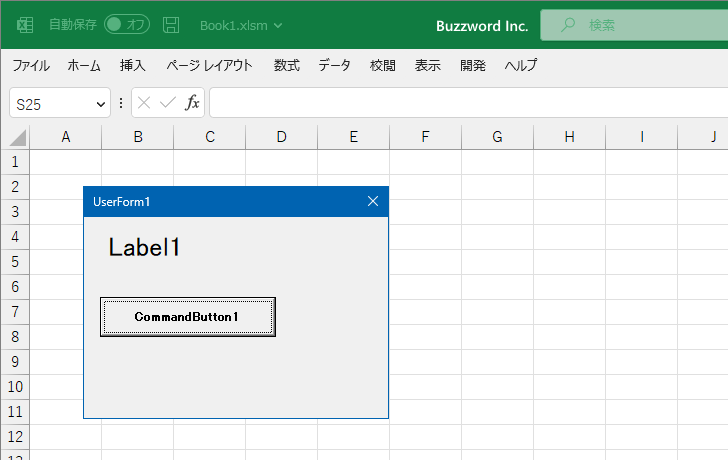Click the search magnifier icon

[x=568, y=25]
